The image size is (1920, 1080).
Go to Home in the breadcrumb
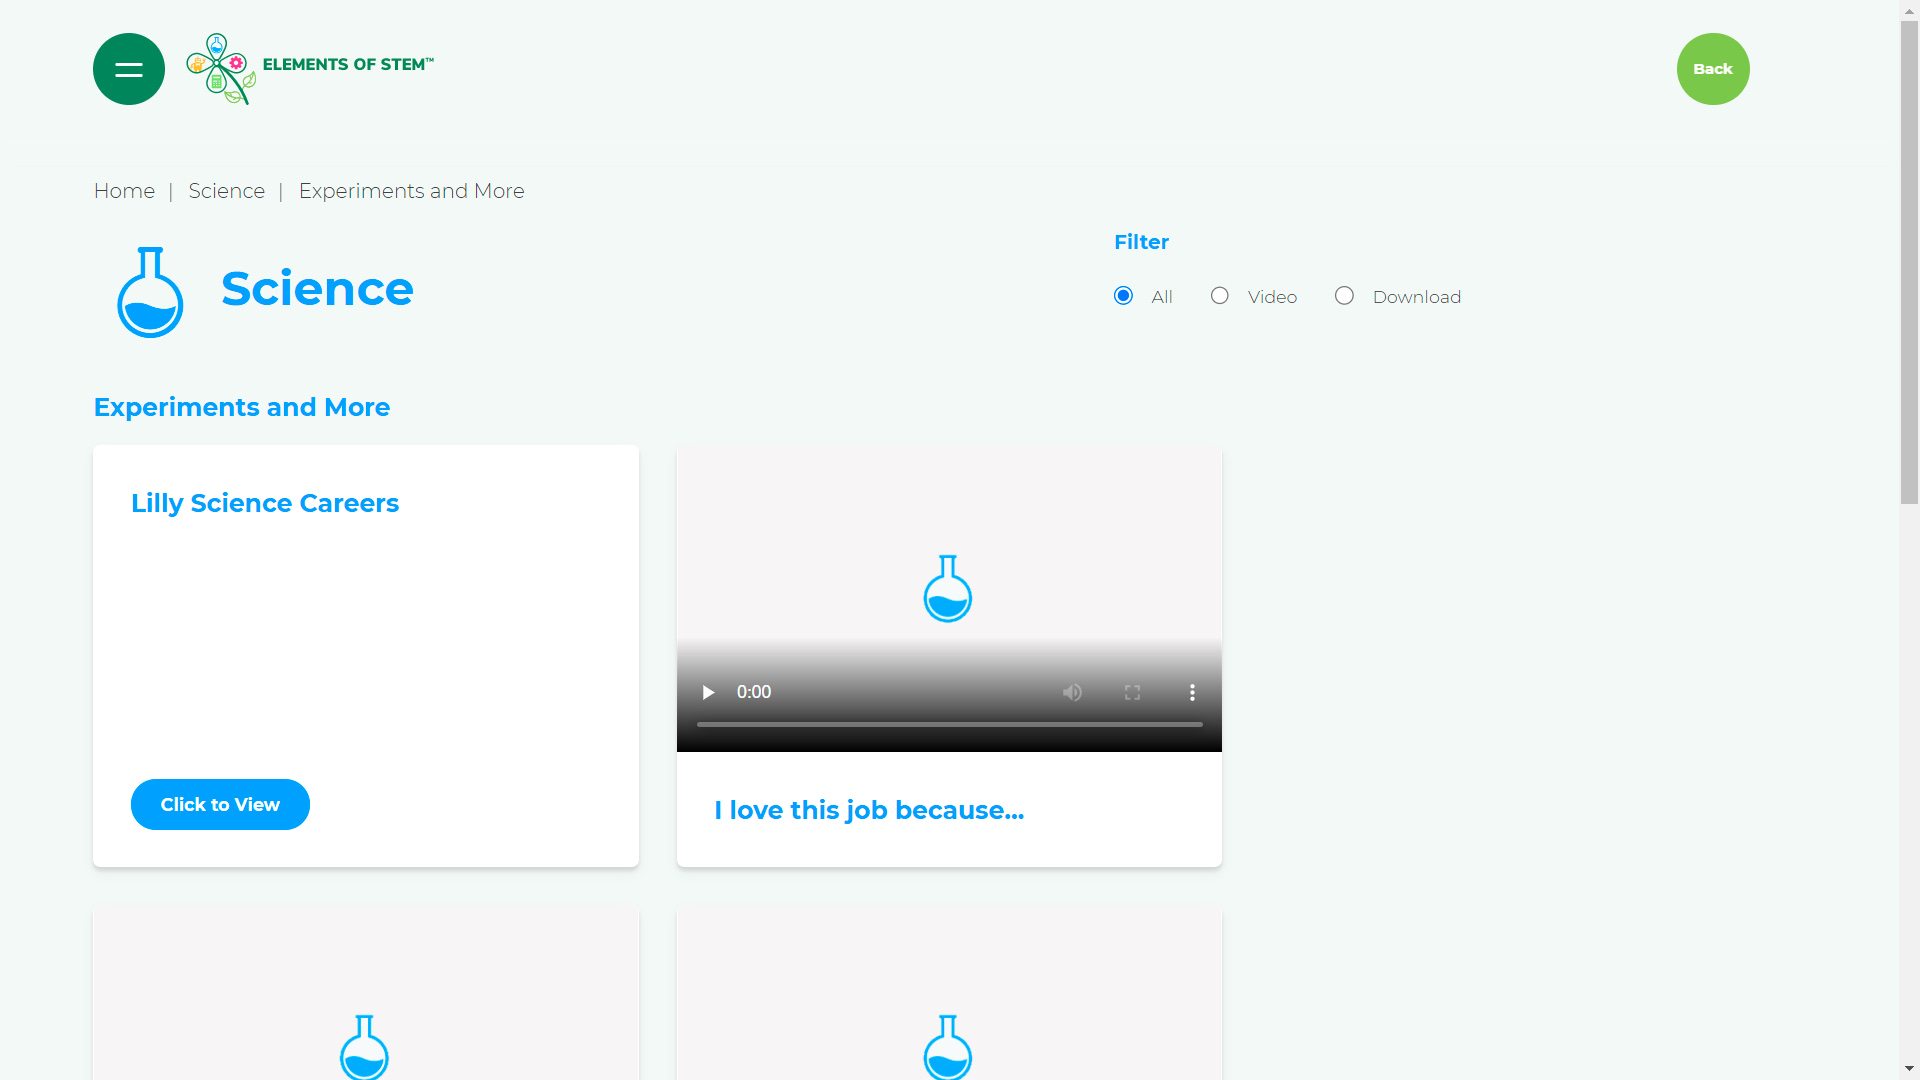click(124, 191)
